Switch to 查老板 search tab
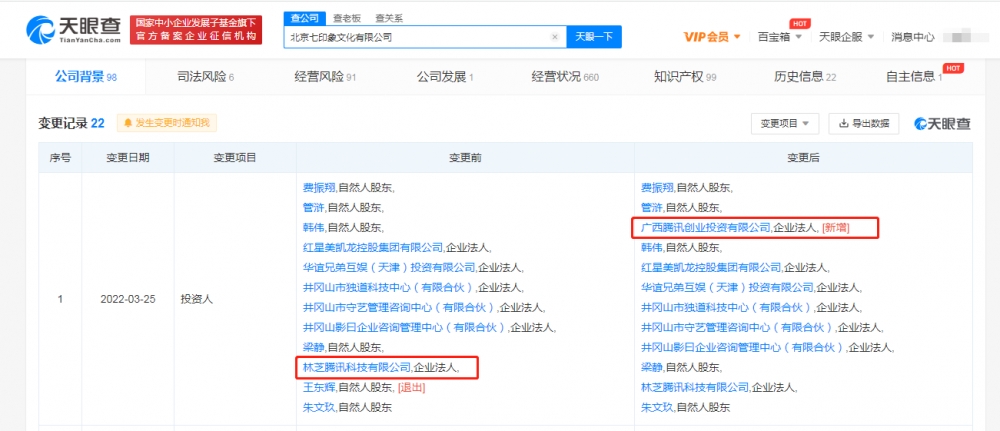The image size is (1000, 431). 346,18
